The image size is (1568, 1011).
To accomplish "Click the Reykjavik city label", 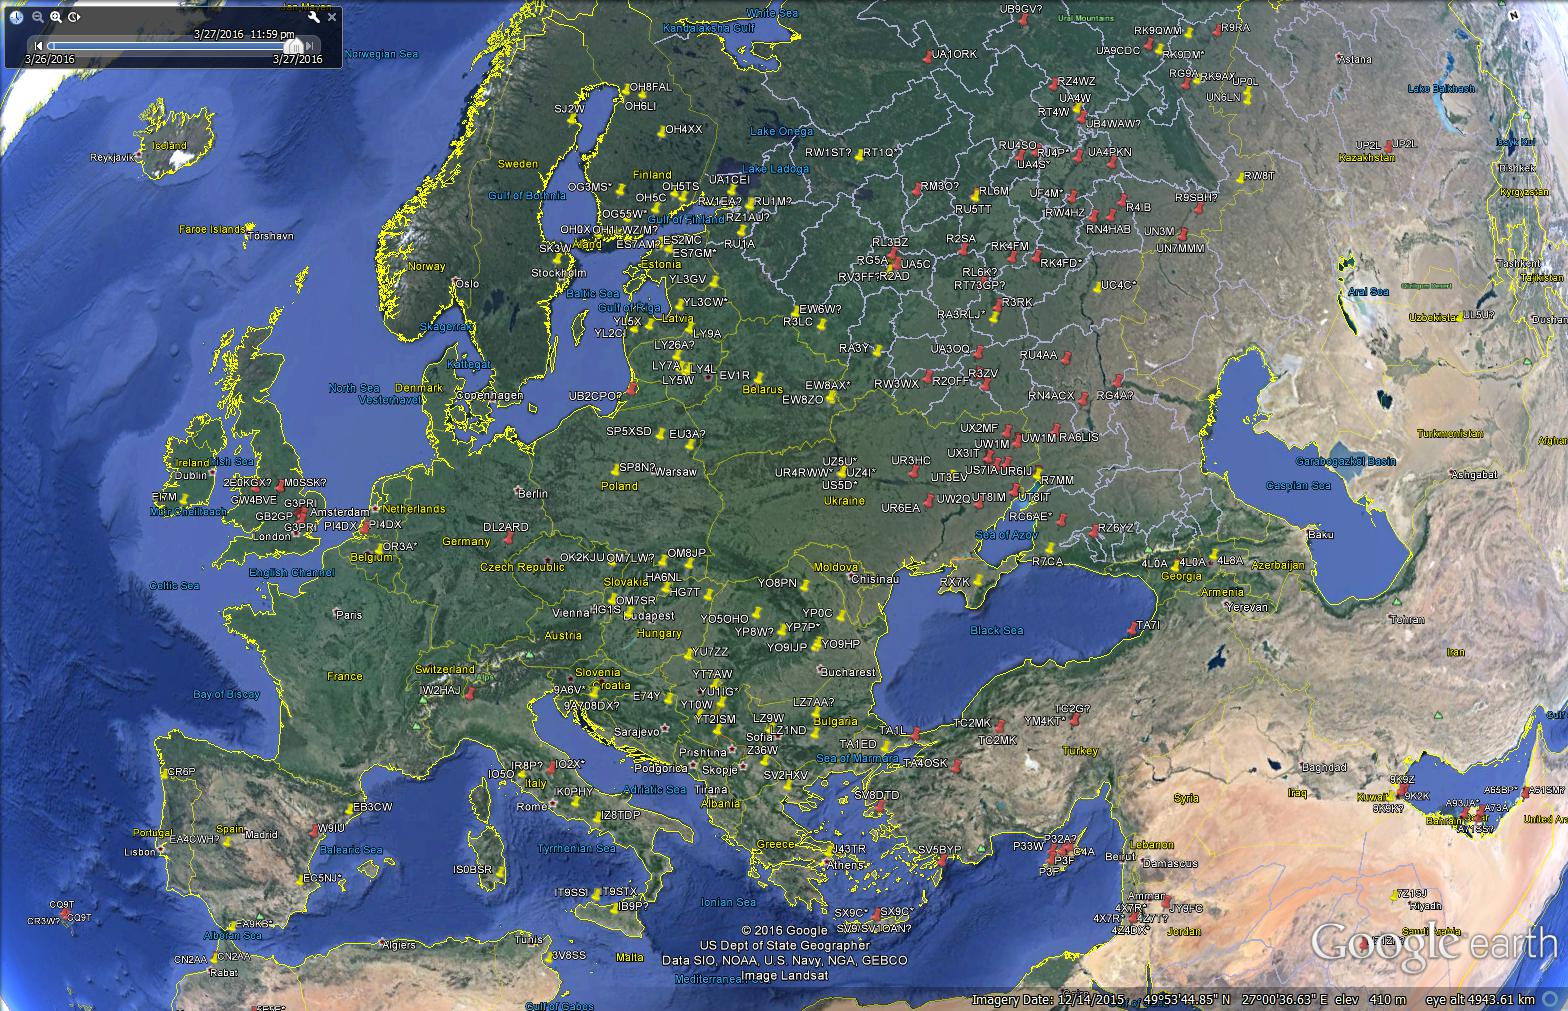I will 111,158.
